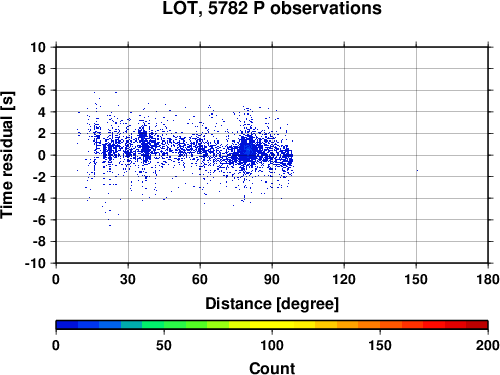Click the lowest outlier point near -6.5 seconds
The image size is (500, 375).
coord(110,226)
